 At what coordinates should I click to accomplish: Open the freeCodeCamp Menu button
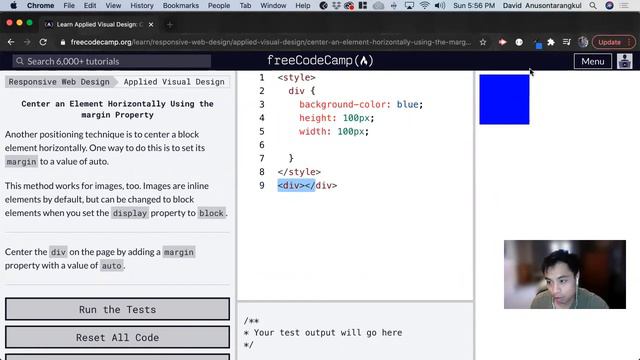tap(593, 61)
